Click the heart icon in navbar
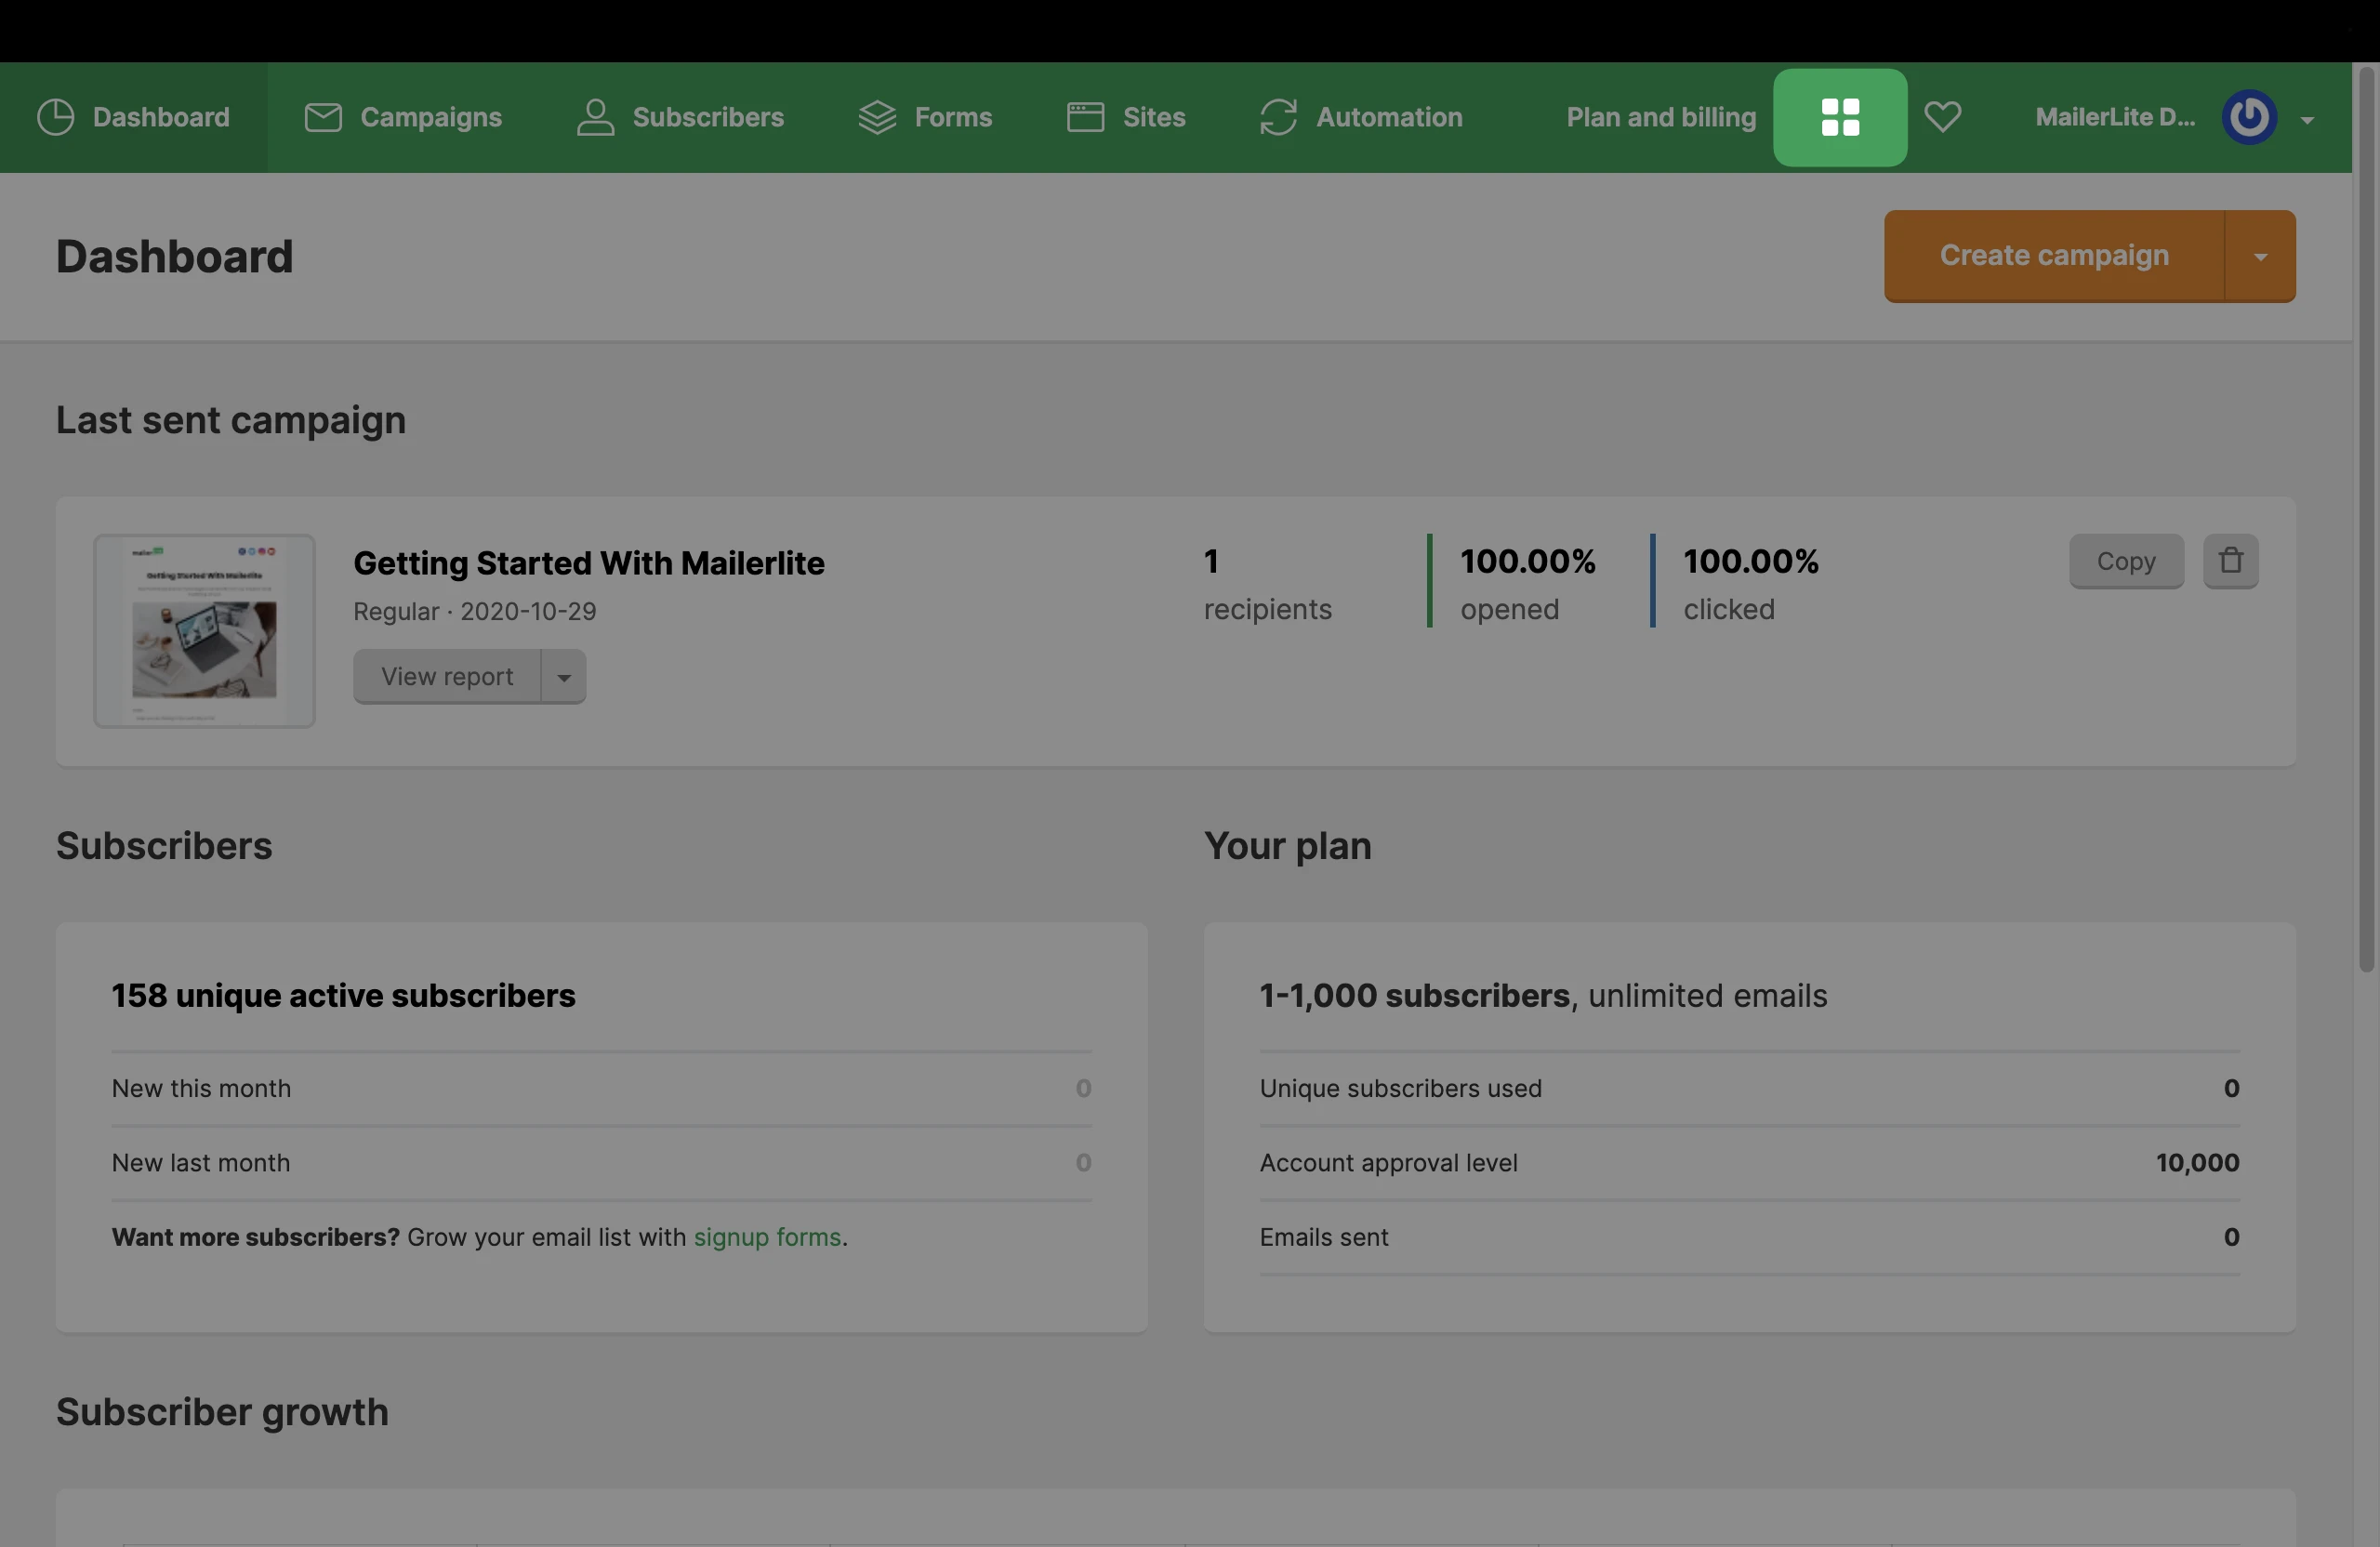 (x=1942, y=117)
